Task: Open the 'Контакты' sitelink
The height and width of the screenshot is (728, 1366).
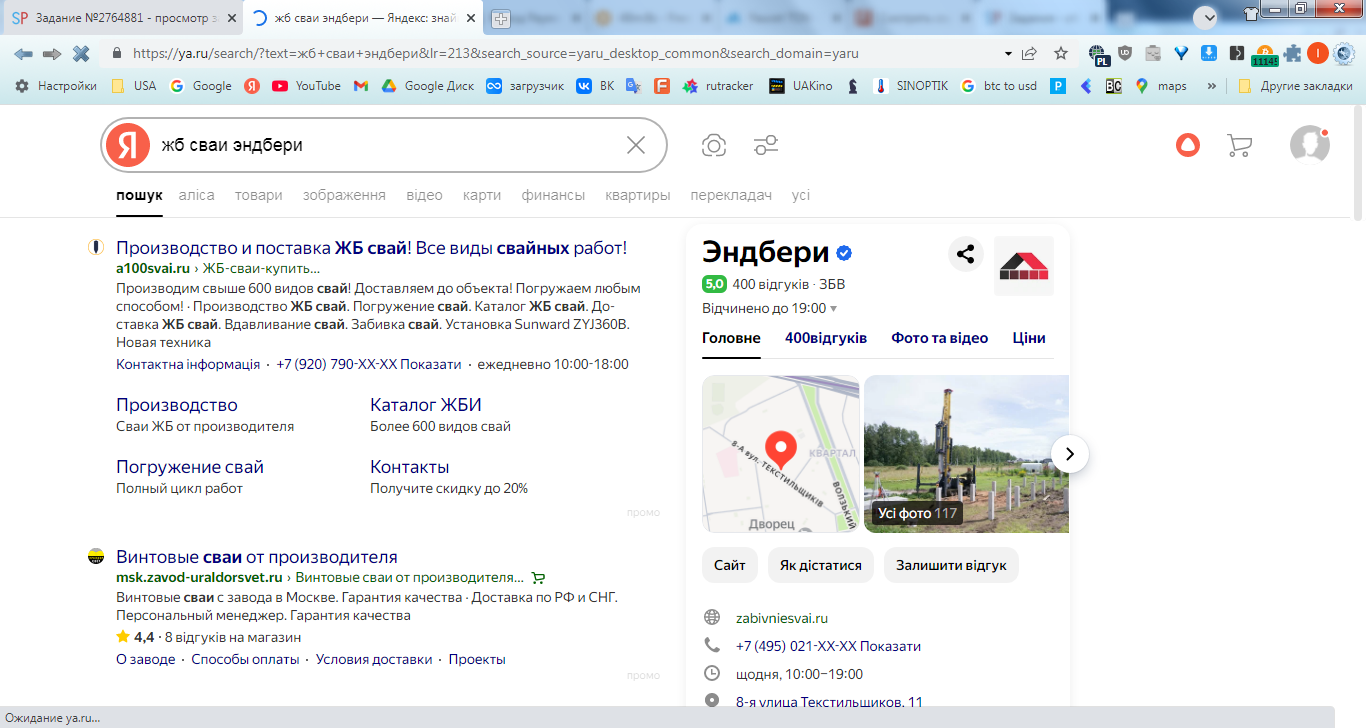Action: tap(410, 467)
